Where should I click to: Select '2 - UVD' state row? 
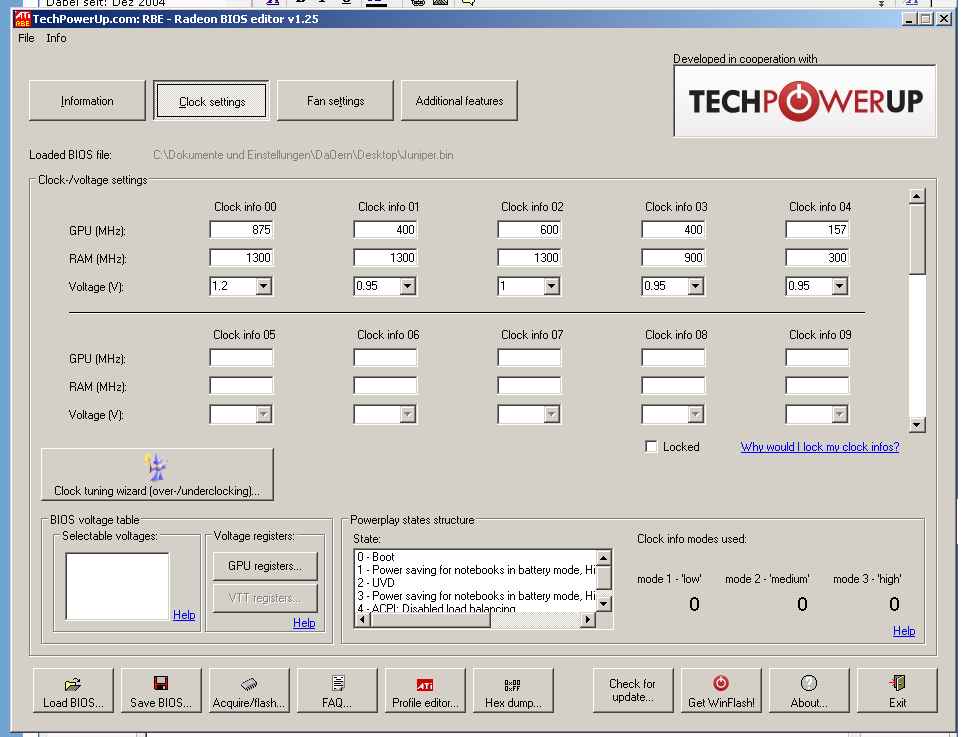click(x=476, y=583)
